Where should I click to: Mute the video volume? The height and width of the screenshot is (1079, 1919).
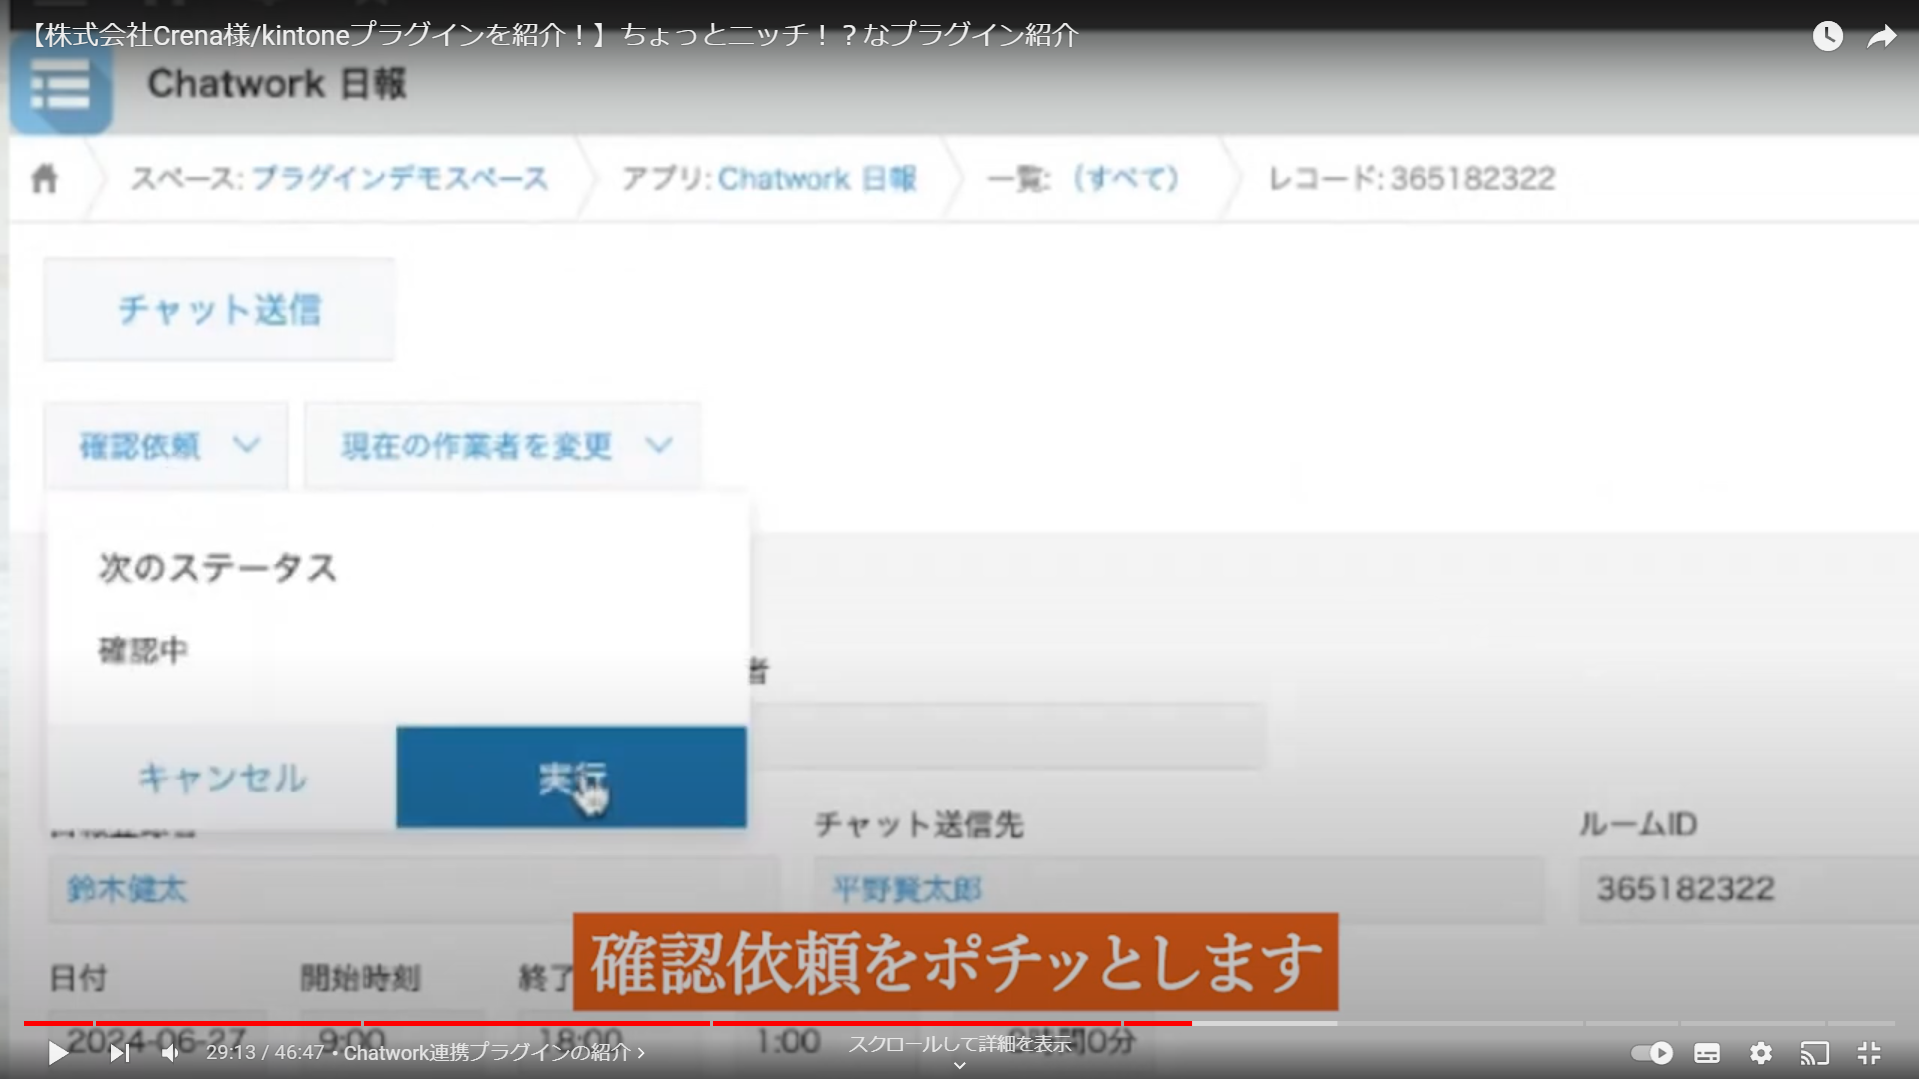(171, 1052)
